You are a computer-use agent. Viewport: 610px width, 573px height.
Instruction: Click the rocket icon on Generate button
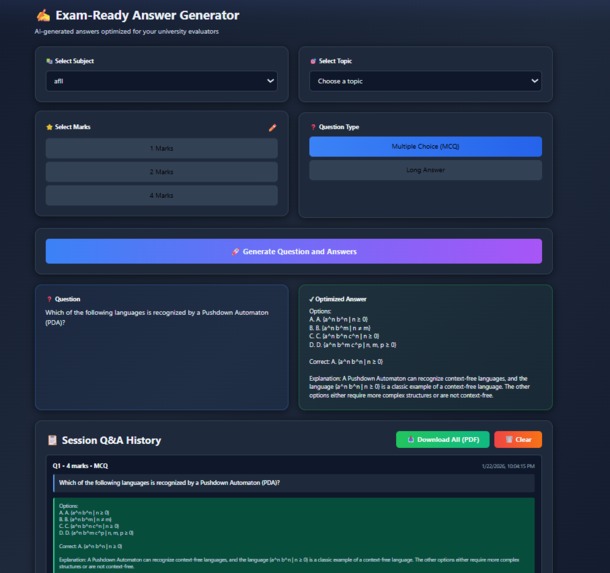tap(235, 252)
